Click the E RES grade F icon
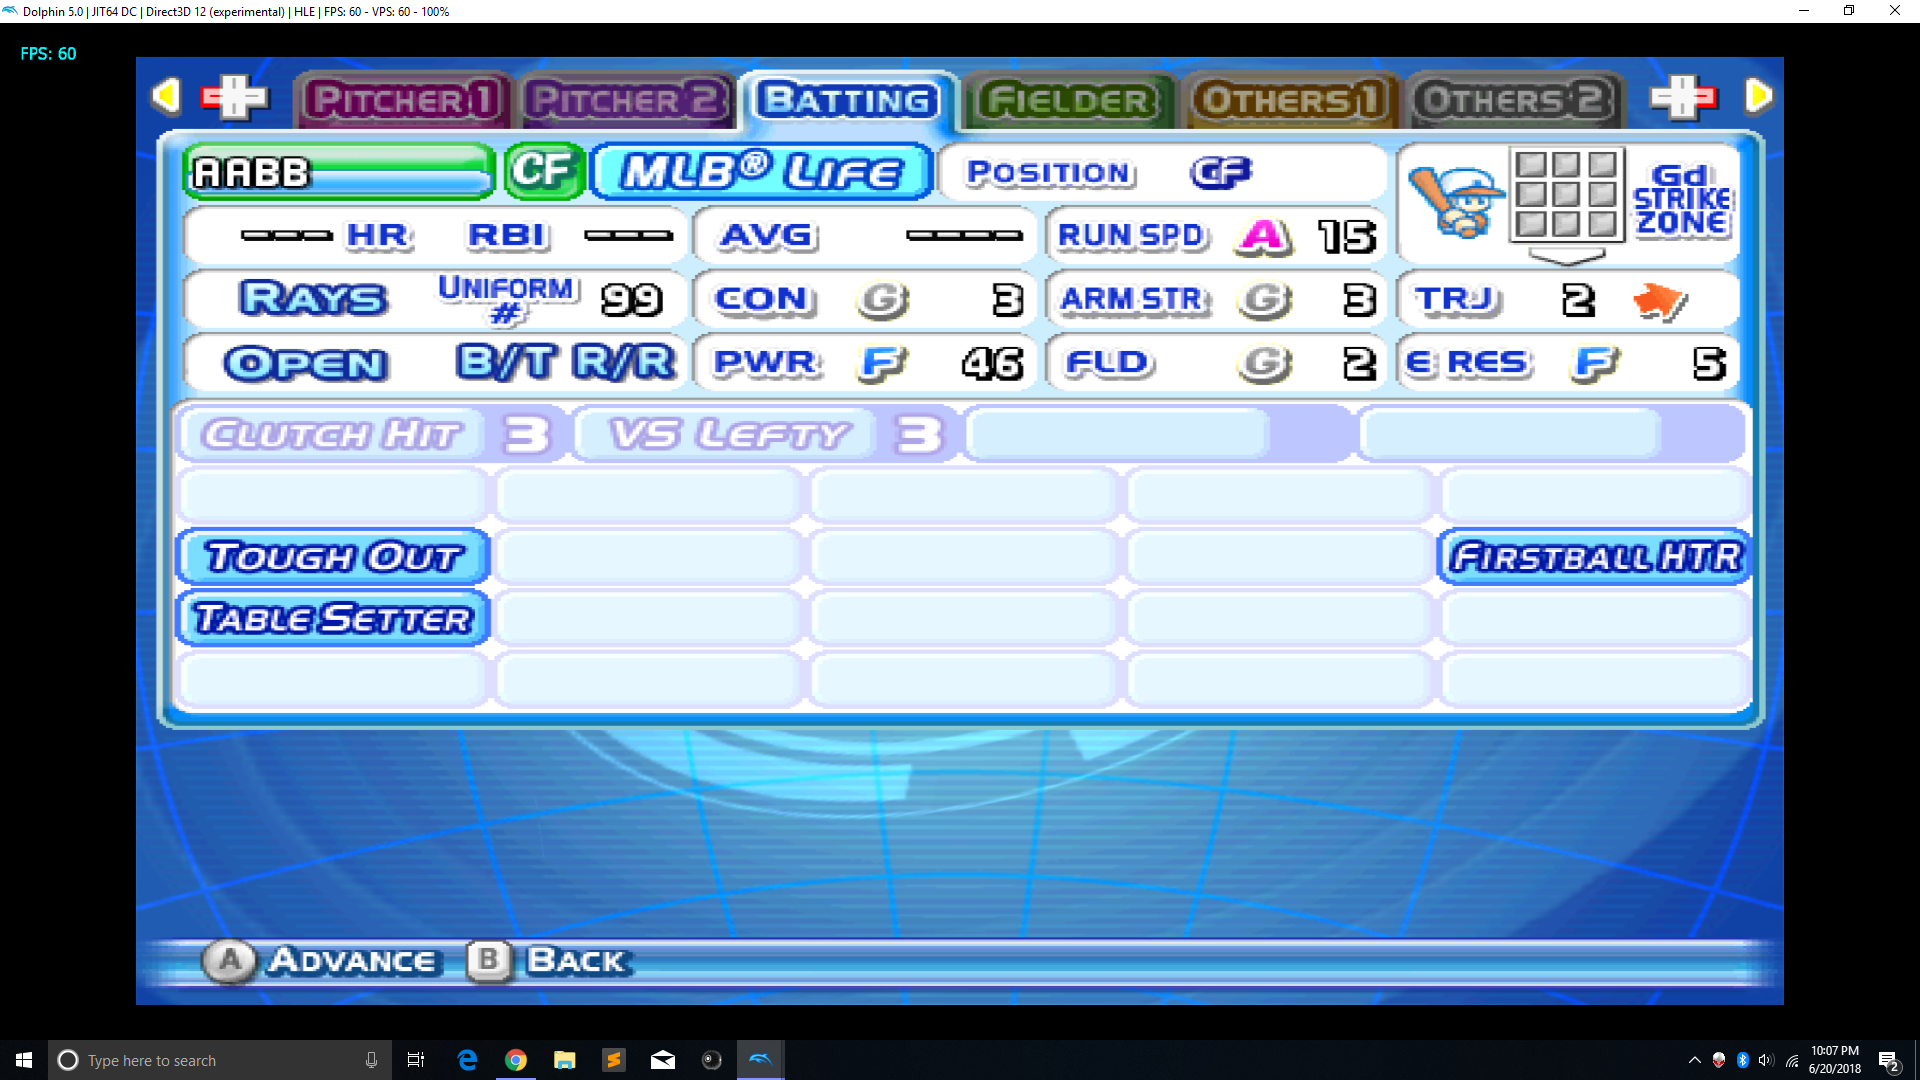Image resolution: width=1920 pixels, height=1080 pixels. pyautogui.click(x=1595, y=363)
